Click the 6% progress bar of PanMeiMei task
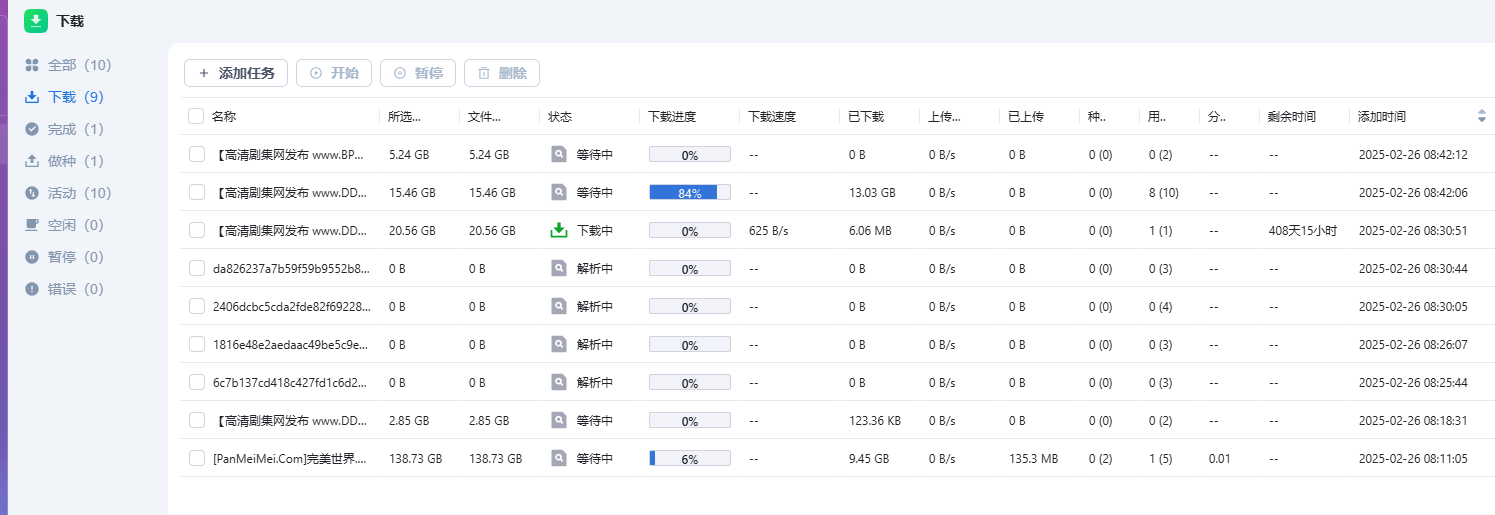Screen dimensions: 1495x515 tap(690, 458)
